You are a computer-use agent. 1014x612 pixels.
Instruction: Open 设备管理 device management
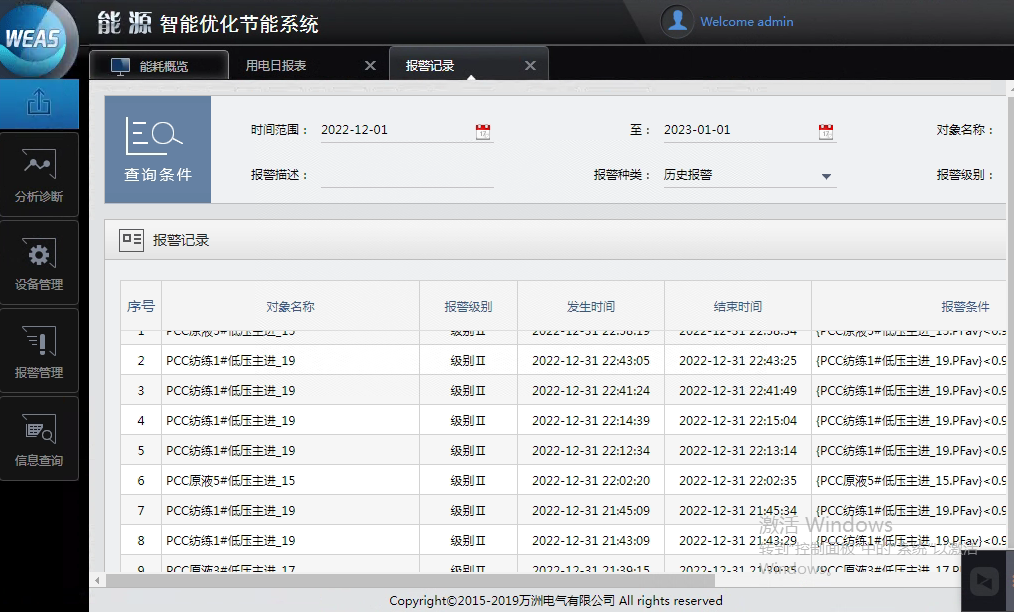point(39,262)
